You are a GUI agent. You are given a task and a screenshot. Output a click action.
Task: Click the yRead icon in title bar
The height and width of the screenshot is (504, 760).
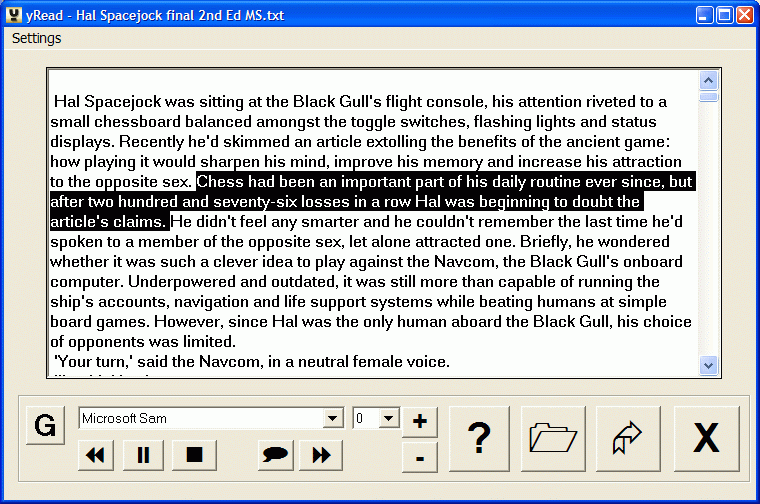click(x=13, y=14)
